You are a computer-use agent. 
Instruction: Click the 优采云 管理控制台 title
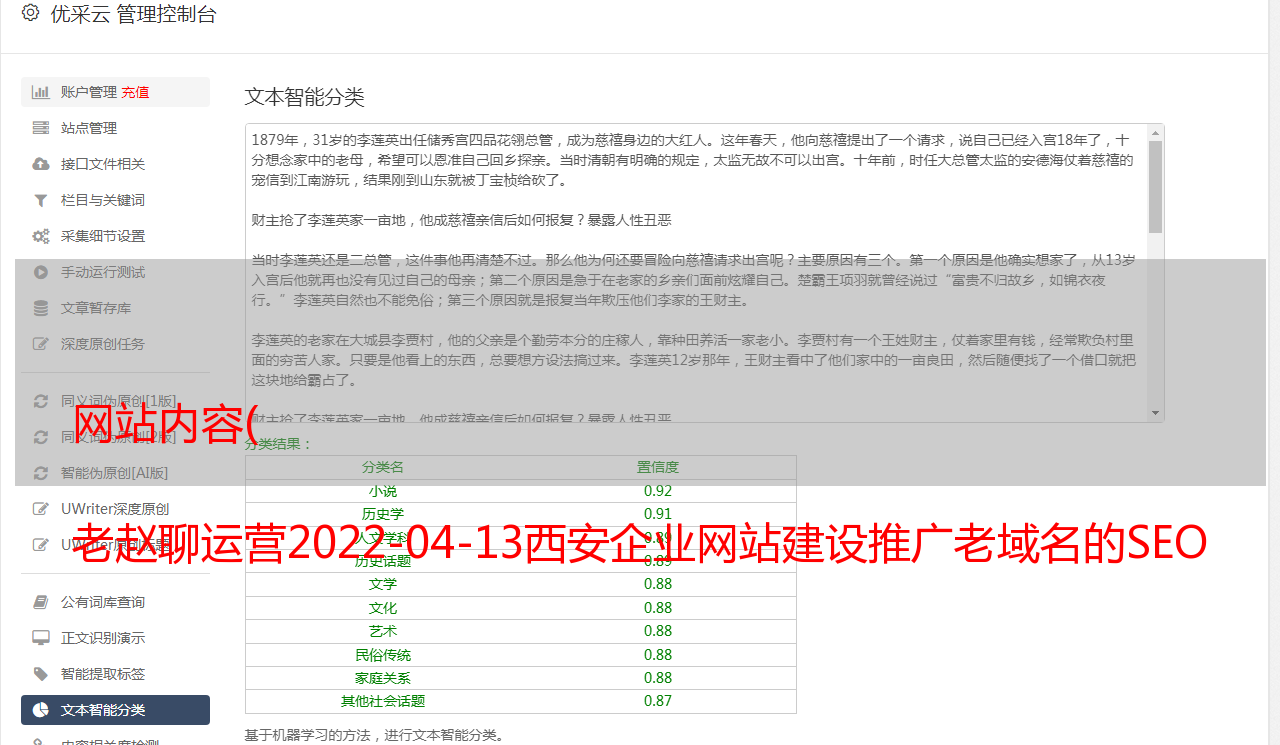click(133, 14)
